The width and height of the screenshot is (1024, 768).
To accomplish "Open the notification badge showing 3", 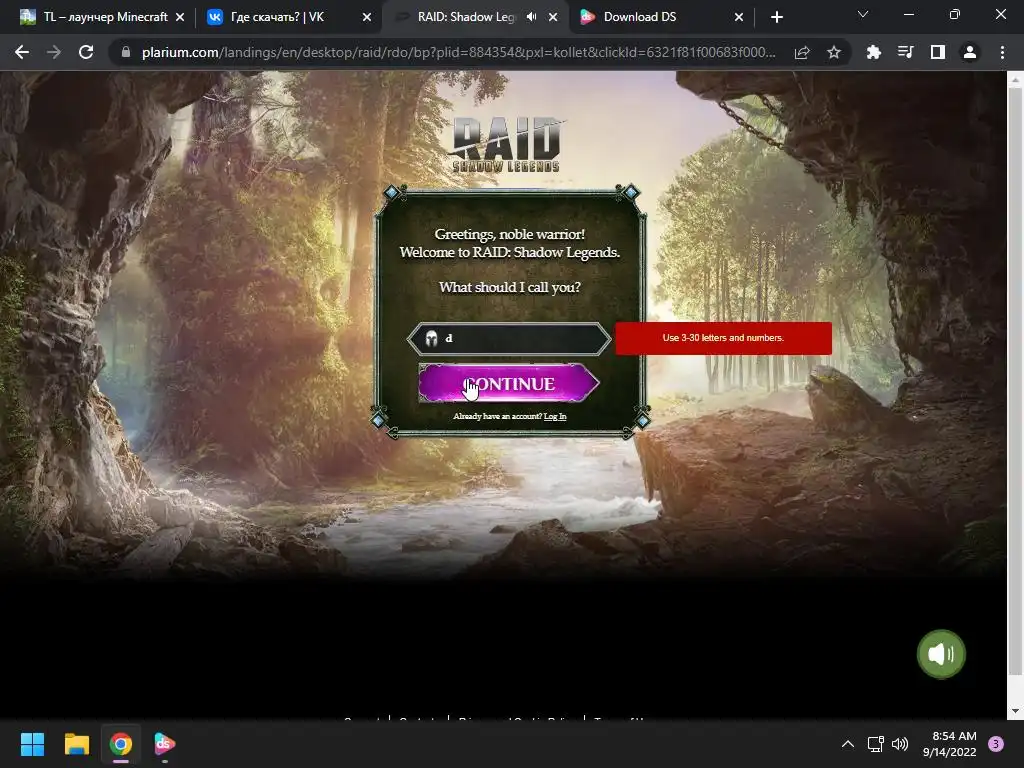I will [996, 744].
